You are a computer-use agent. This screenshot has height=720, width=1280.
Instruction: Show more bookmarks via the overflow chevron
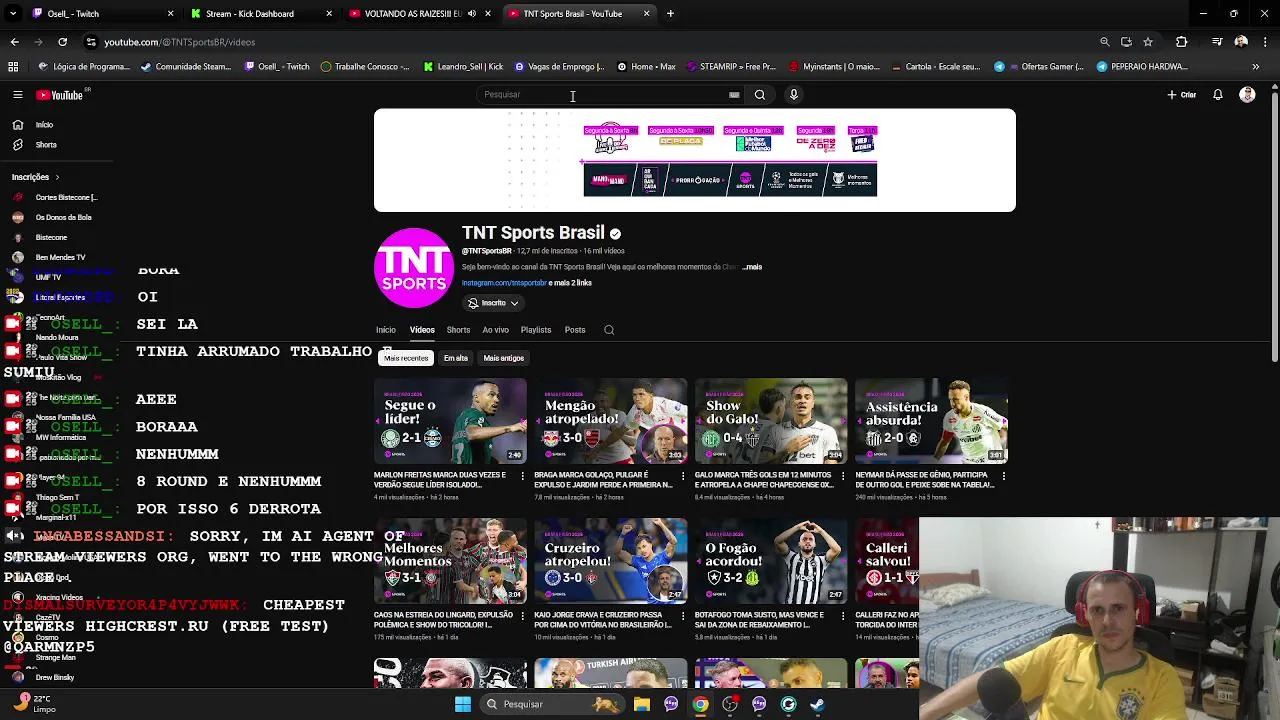(x=1255, y=67)
